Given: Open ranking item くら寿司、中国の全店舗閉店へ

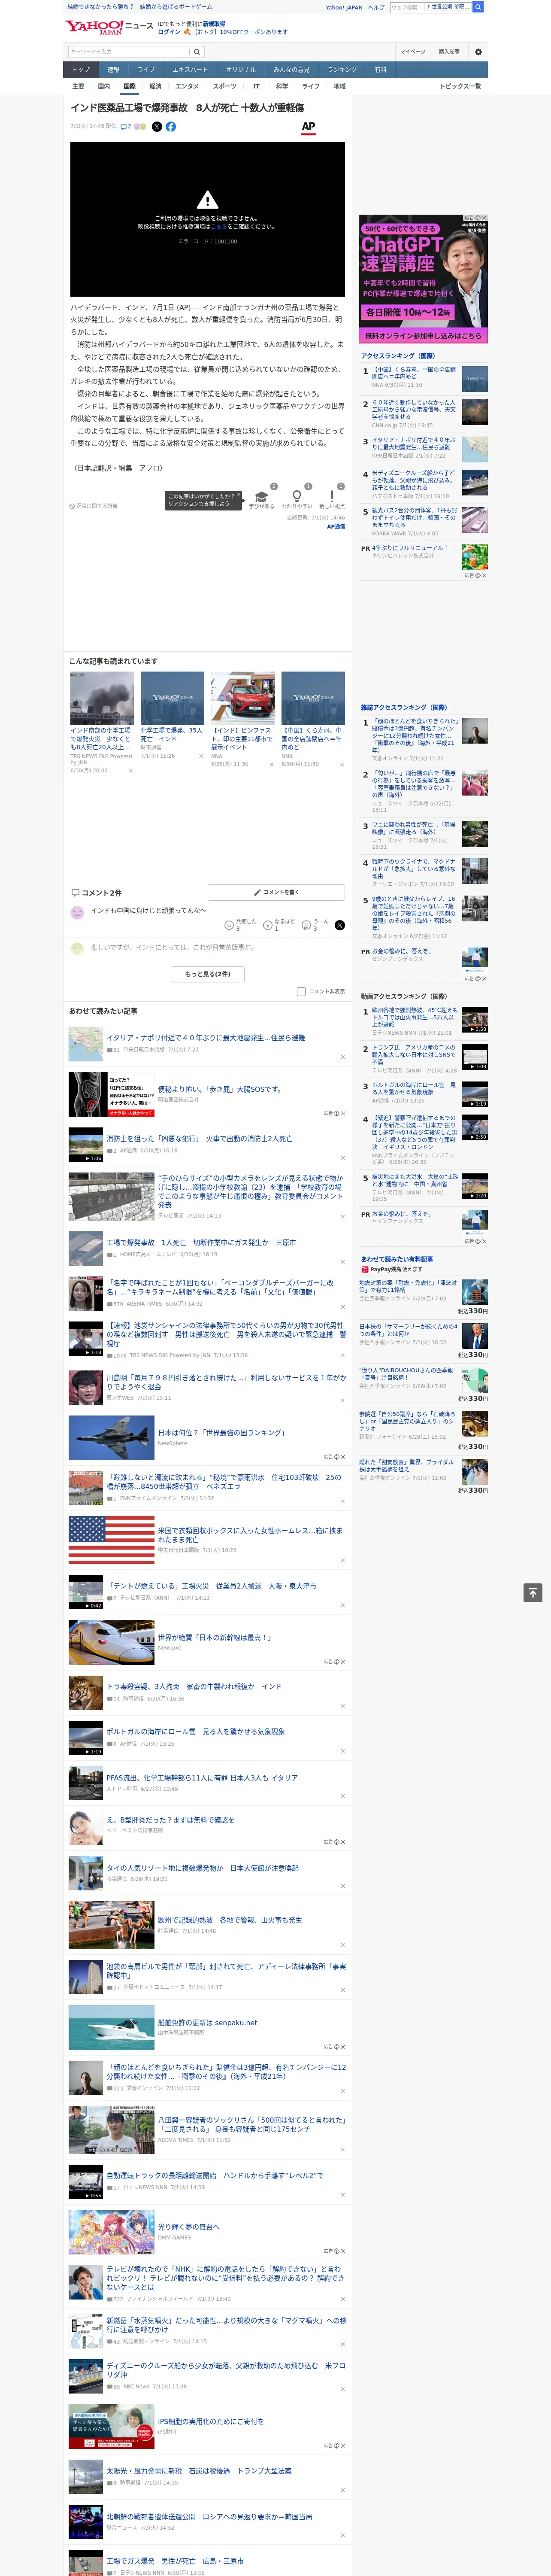Looking at the screenshot, I should click(414, 373).
